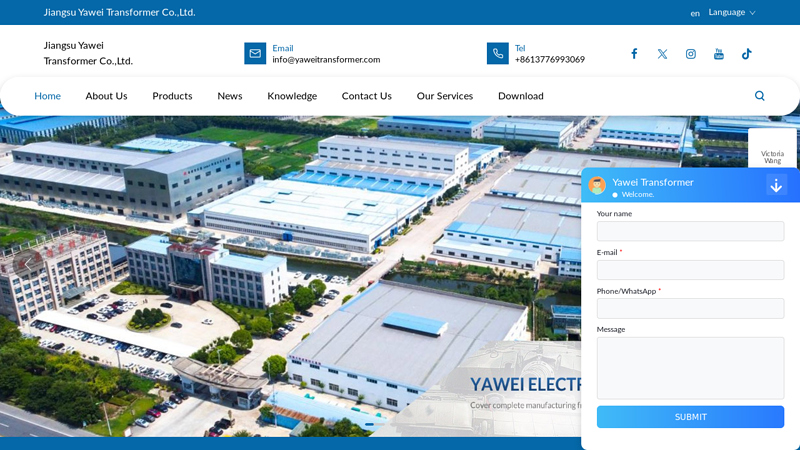This screenshot has height=450, width=800.
Task: Click the chat agent avatar icon
Action: click(x=596, y=185)
